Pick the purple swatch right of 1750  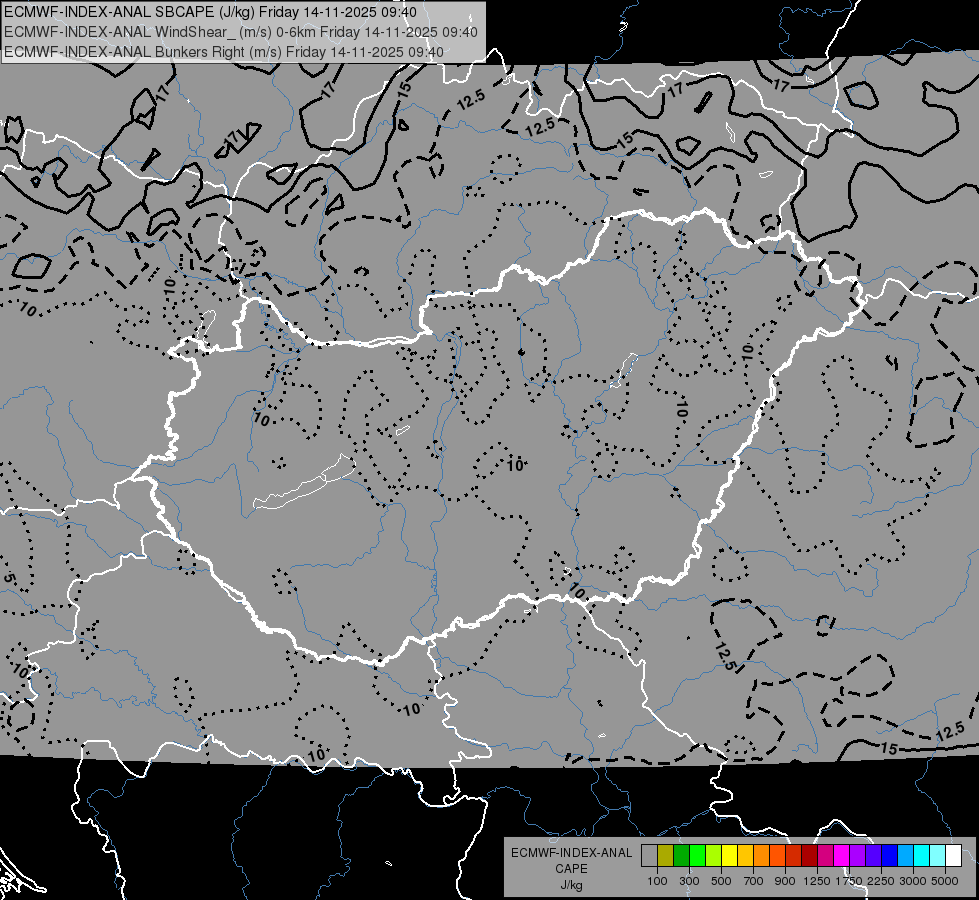[x=858, y=855]
